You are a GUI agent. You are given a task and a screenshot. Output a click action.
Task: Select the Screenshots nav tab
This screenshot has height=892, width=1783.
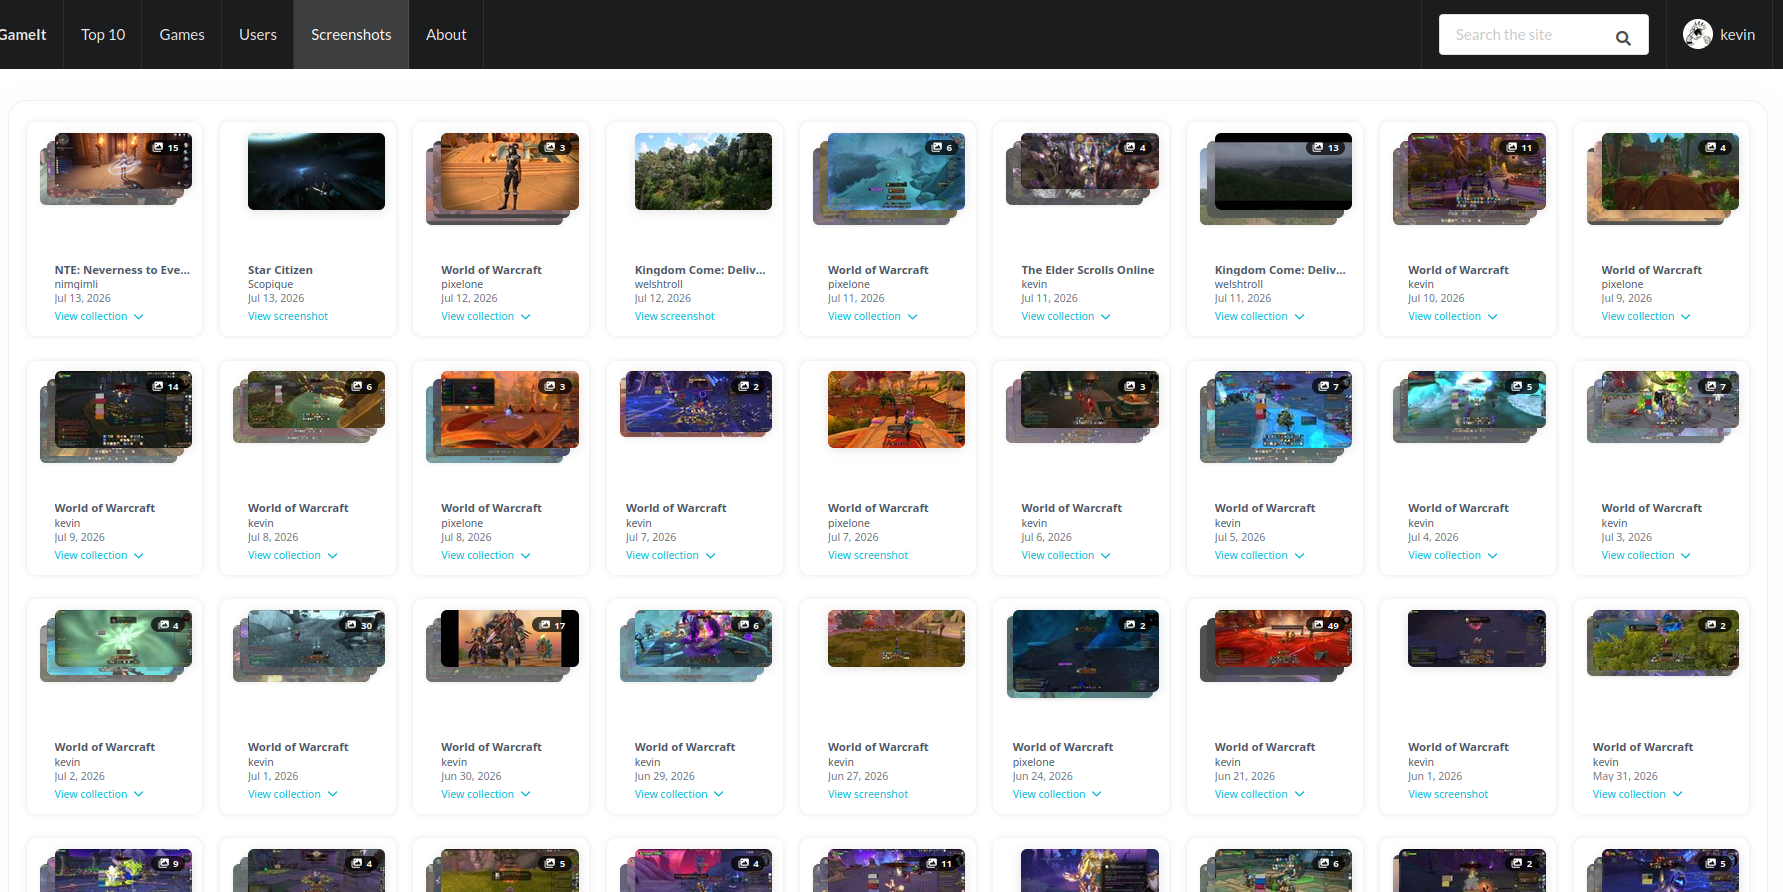(x=351, y=34)
